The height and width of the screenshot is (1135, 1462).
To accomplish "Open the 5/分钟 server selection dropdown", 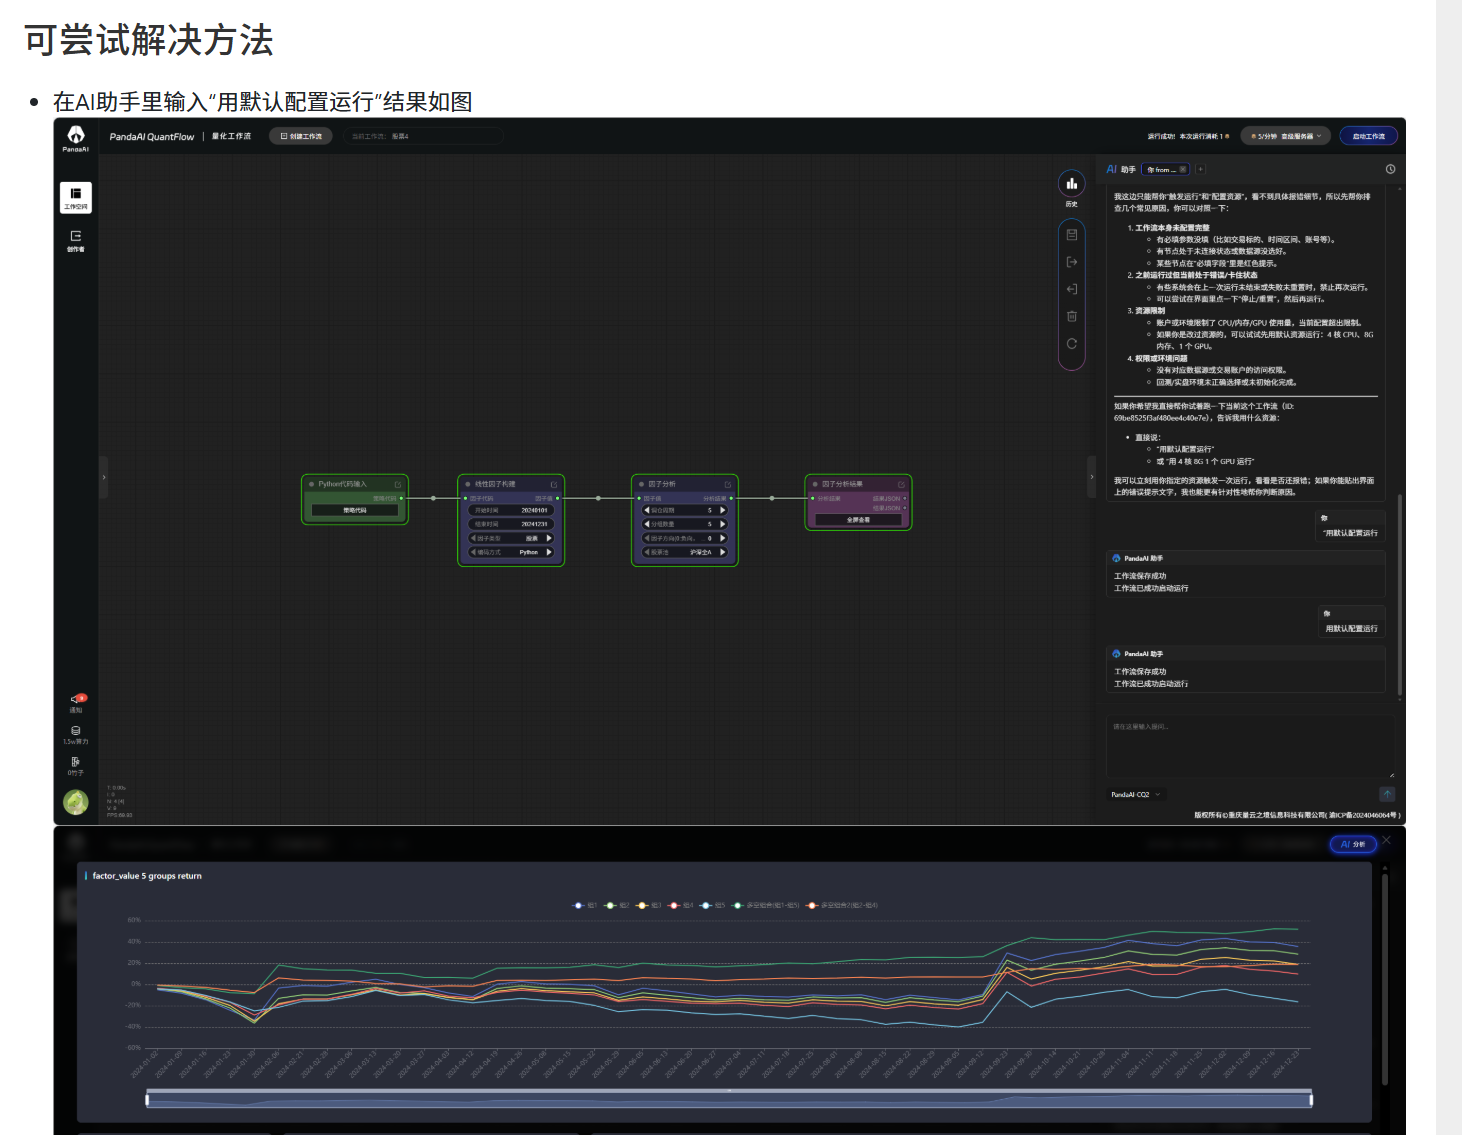I will [1286, 136].
